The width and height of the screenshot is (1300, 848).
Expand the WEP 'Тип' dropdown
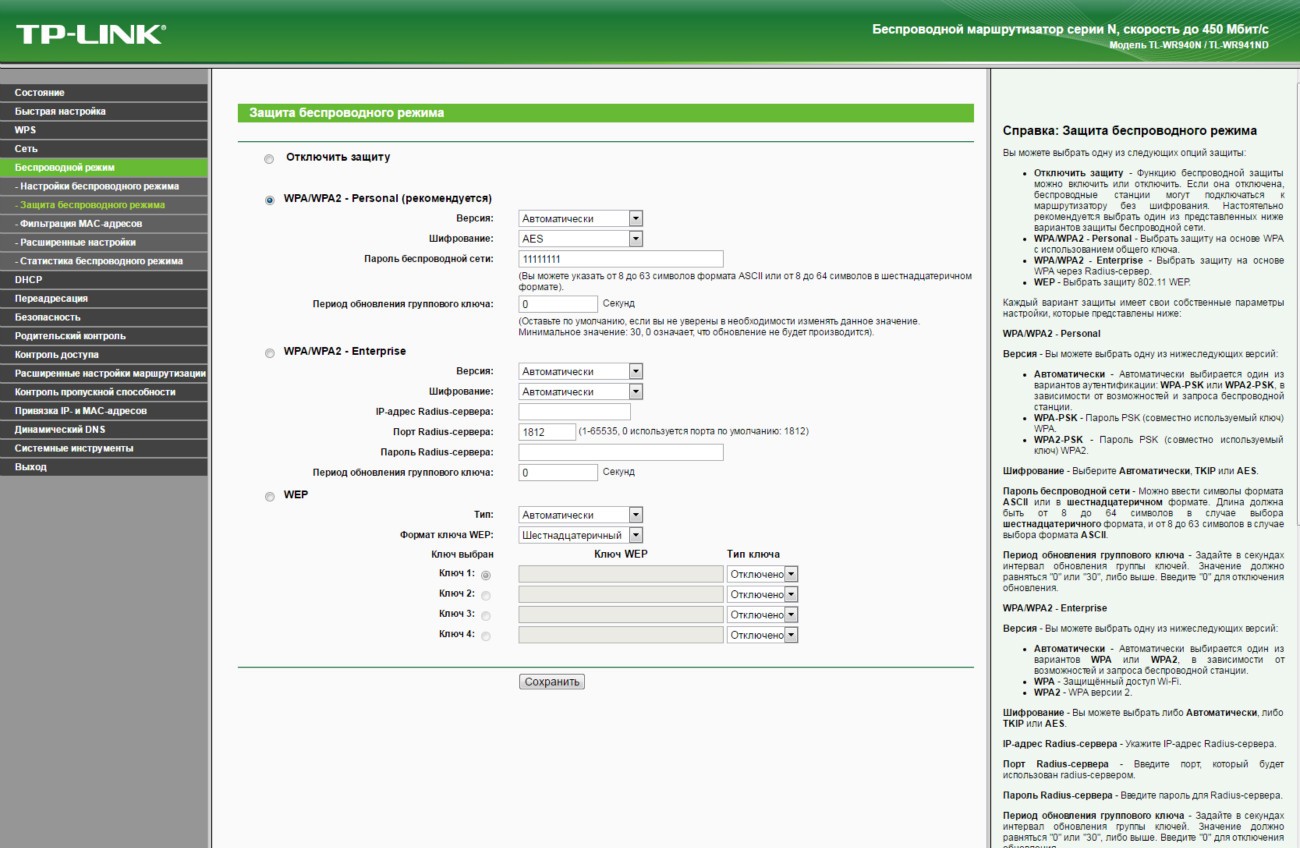580,515
